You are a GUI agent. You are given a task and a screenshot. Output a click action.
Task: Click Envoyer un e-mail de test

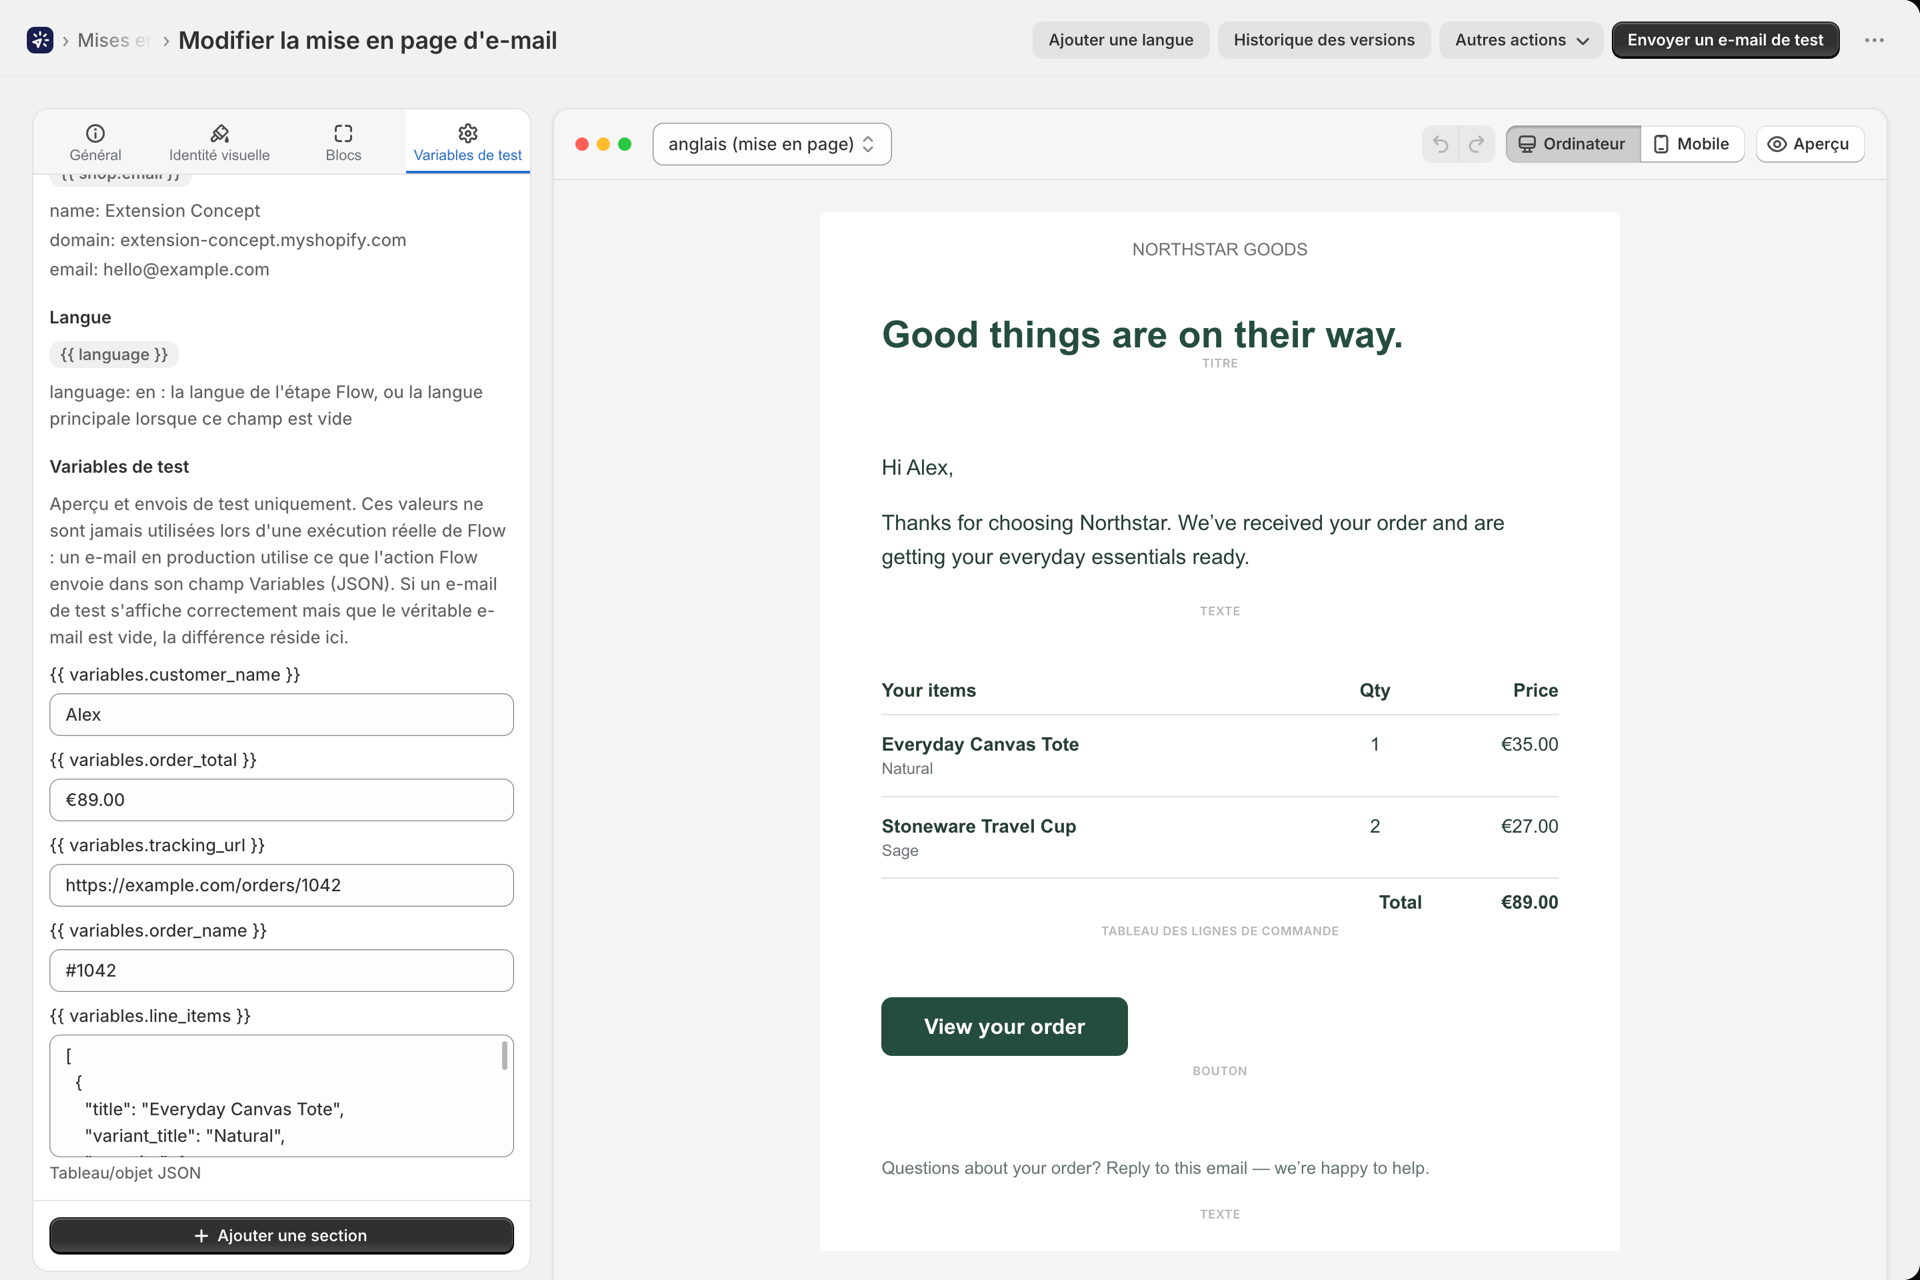click(x=1725, y=40)
